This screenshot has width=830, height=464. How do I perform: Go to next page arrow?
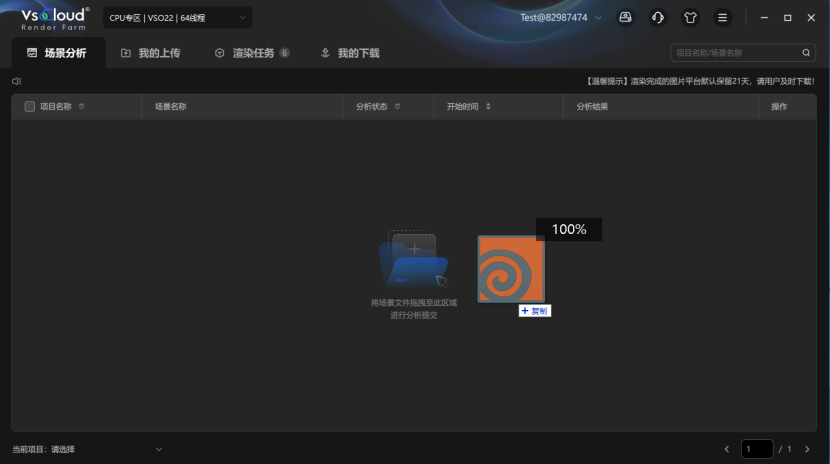807,449
